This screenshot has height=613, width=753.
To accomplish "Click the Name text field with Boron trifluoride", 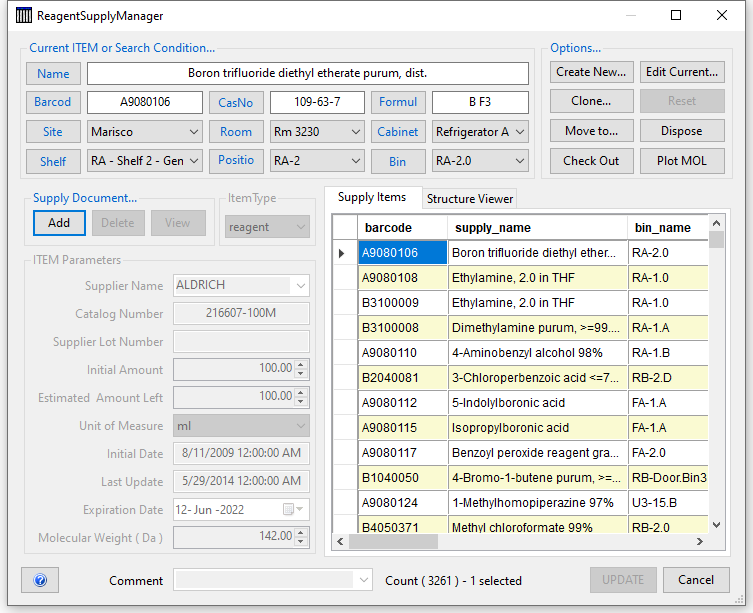I will coord(308,73).
